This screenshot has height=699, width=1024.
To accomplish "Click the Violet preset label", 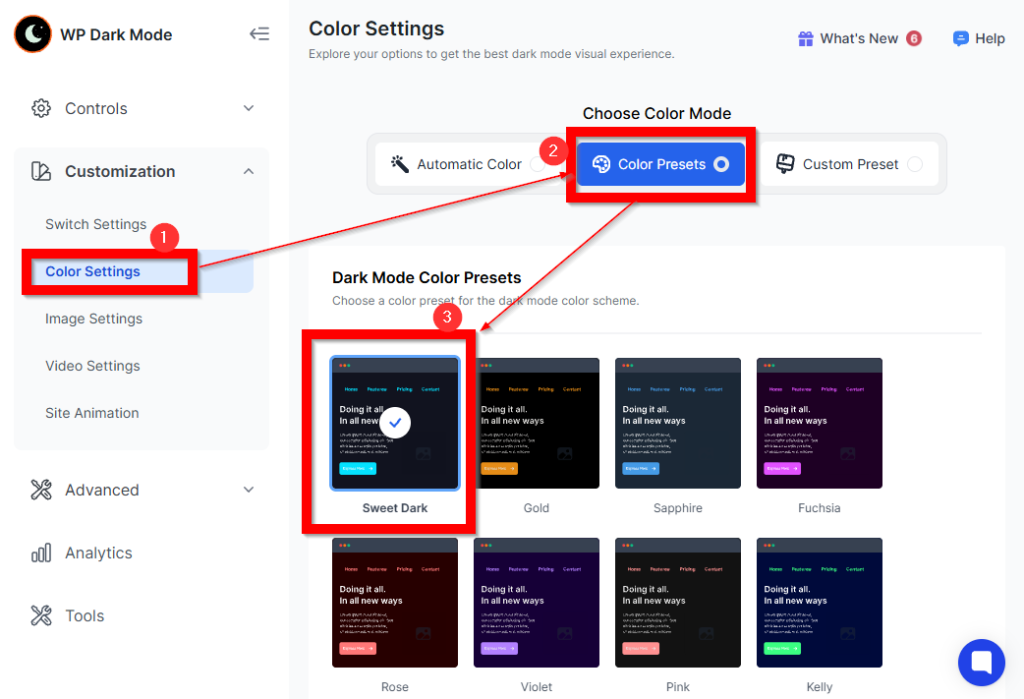I will [x=536, y=687].
